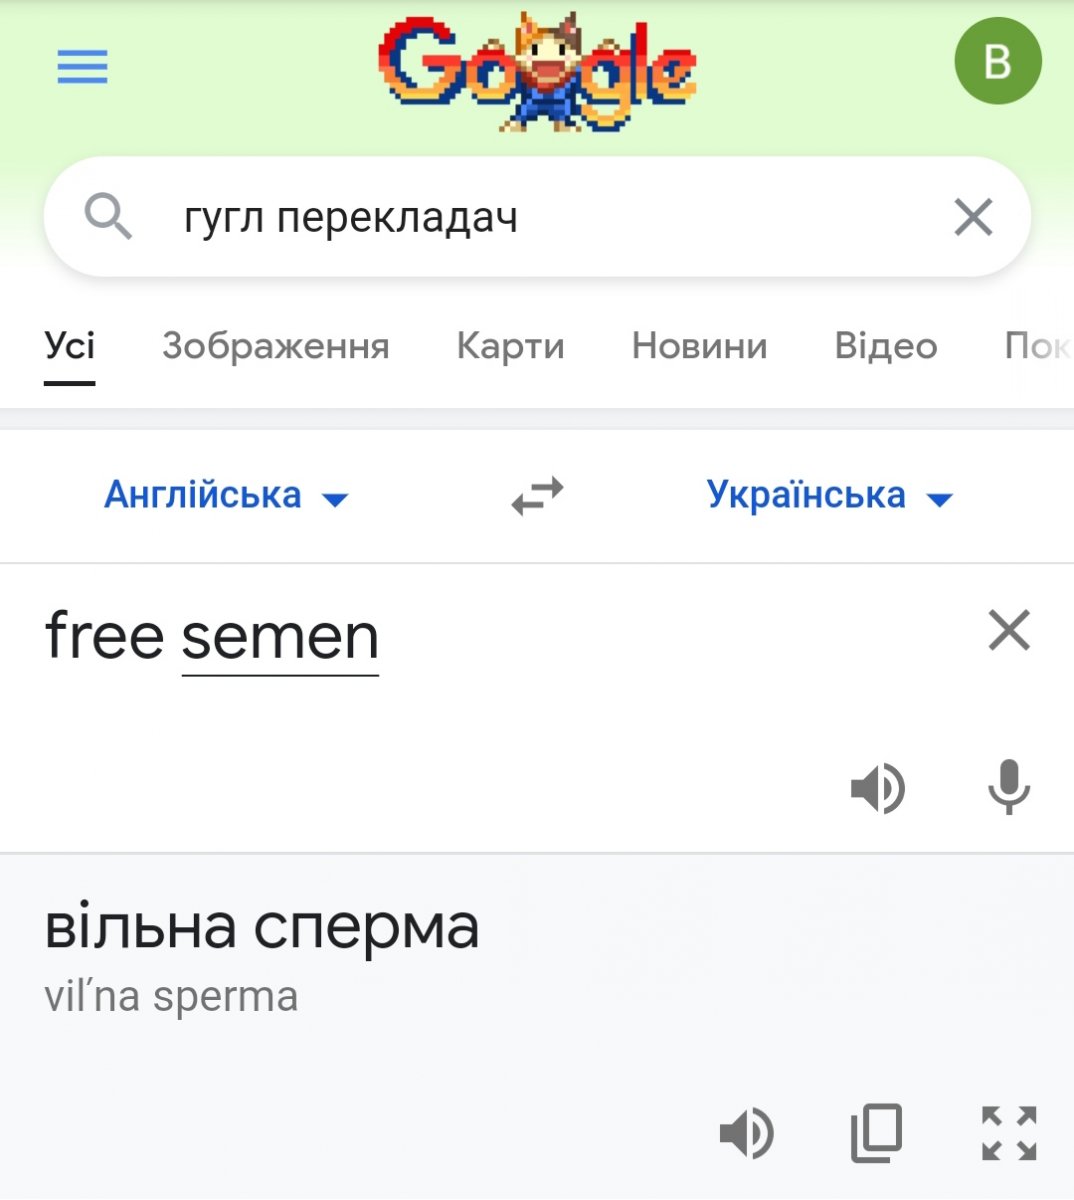1074x1200 pixels.
Task: Open the green B account avatar
Action: (x=997, y=62)
